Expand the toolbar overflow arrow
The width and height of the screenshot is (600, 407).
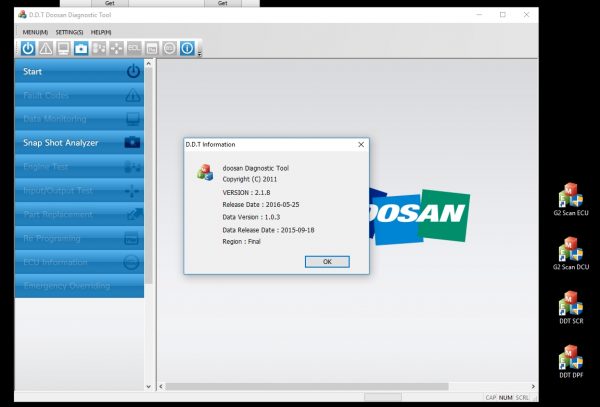[199, 54]
